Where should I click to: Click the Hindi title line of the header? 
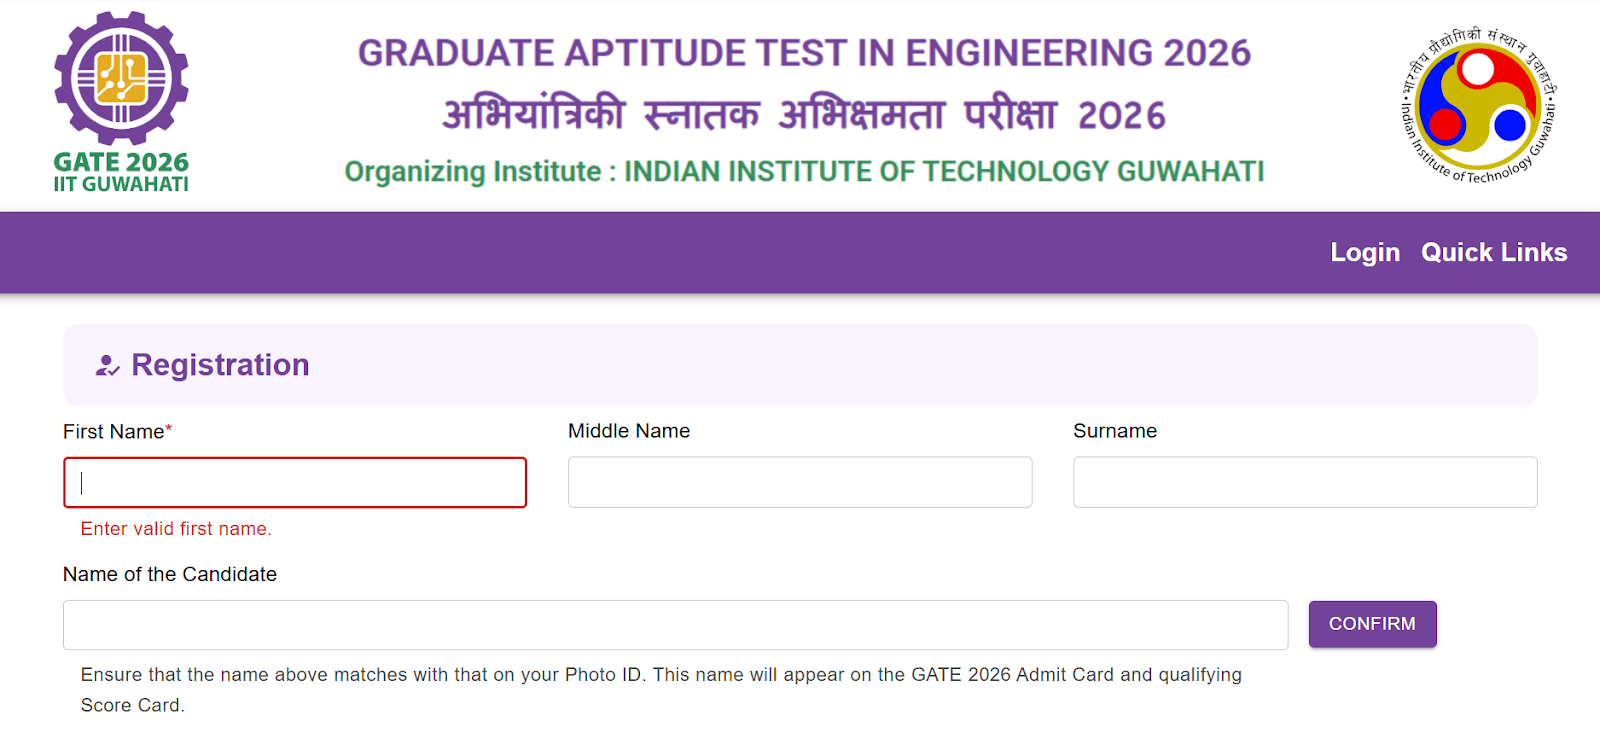point(804,115)
